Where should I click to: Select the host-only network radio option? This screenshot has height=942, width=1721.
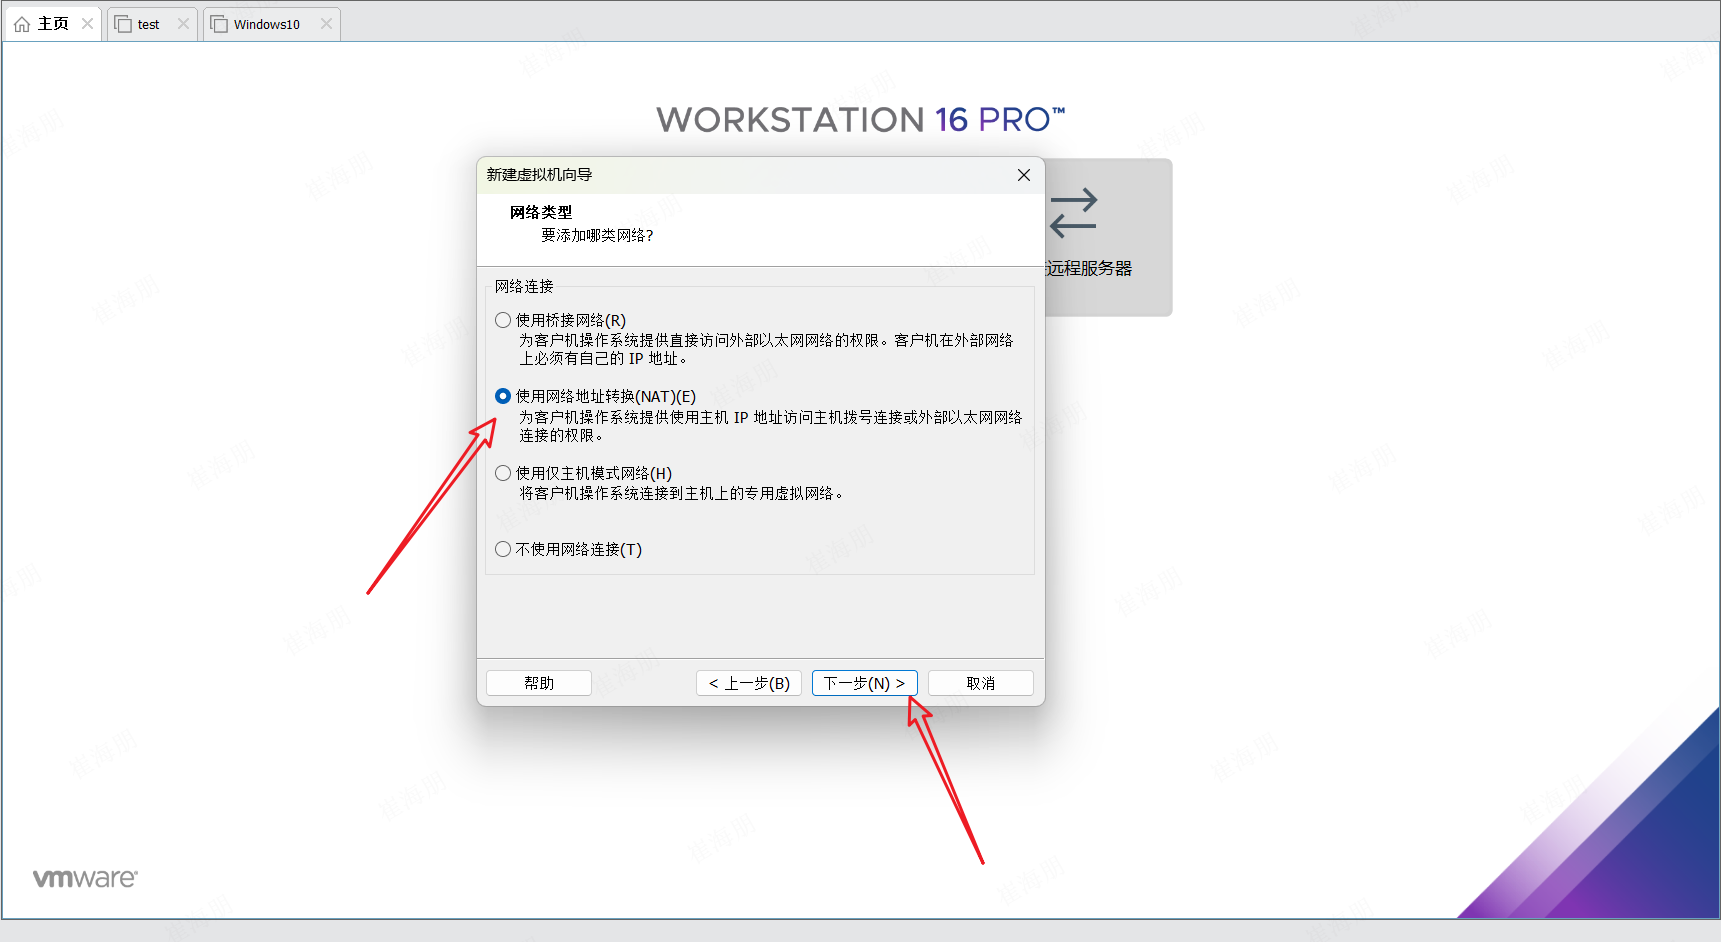pos(503,473)
